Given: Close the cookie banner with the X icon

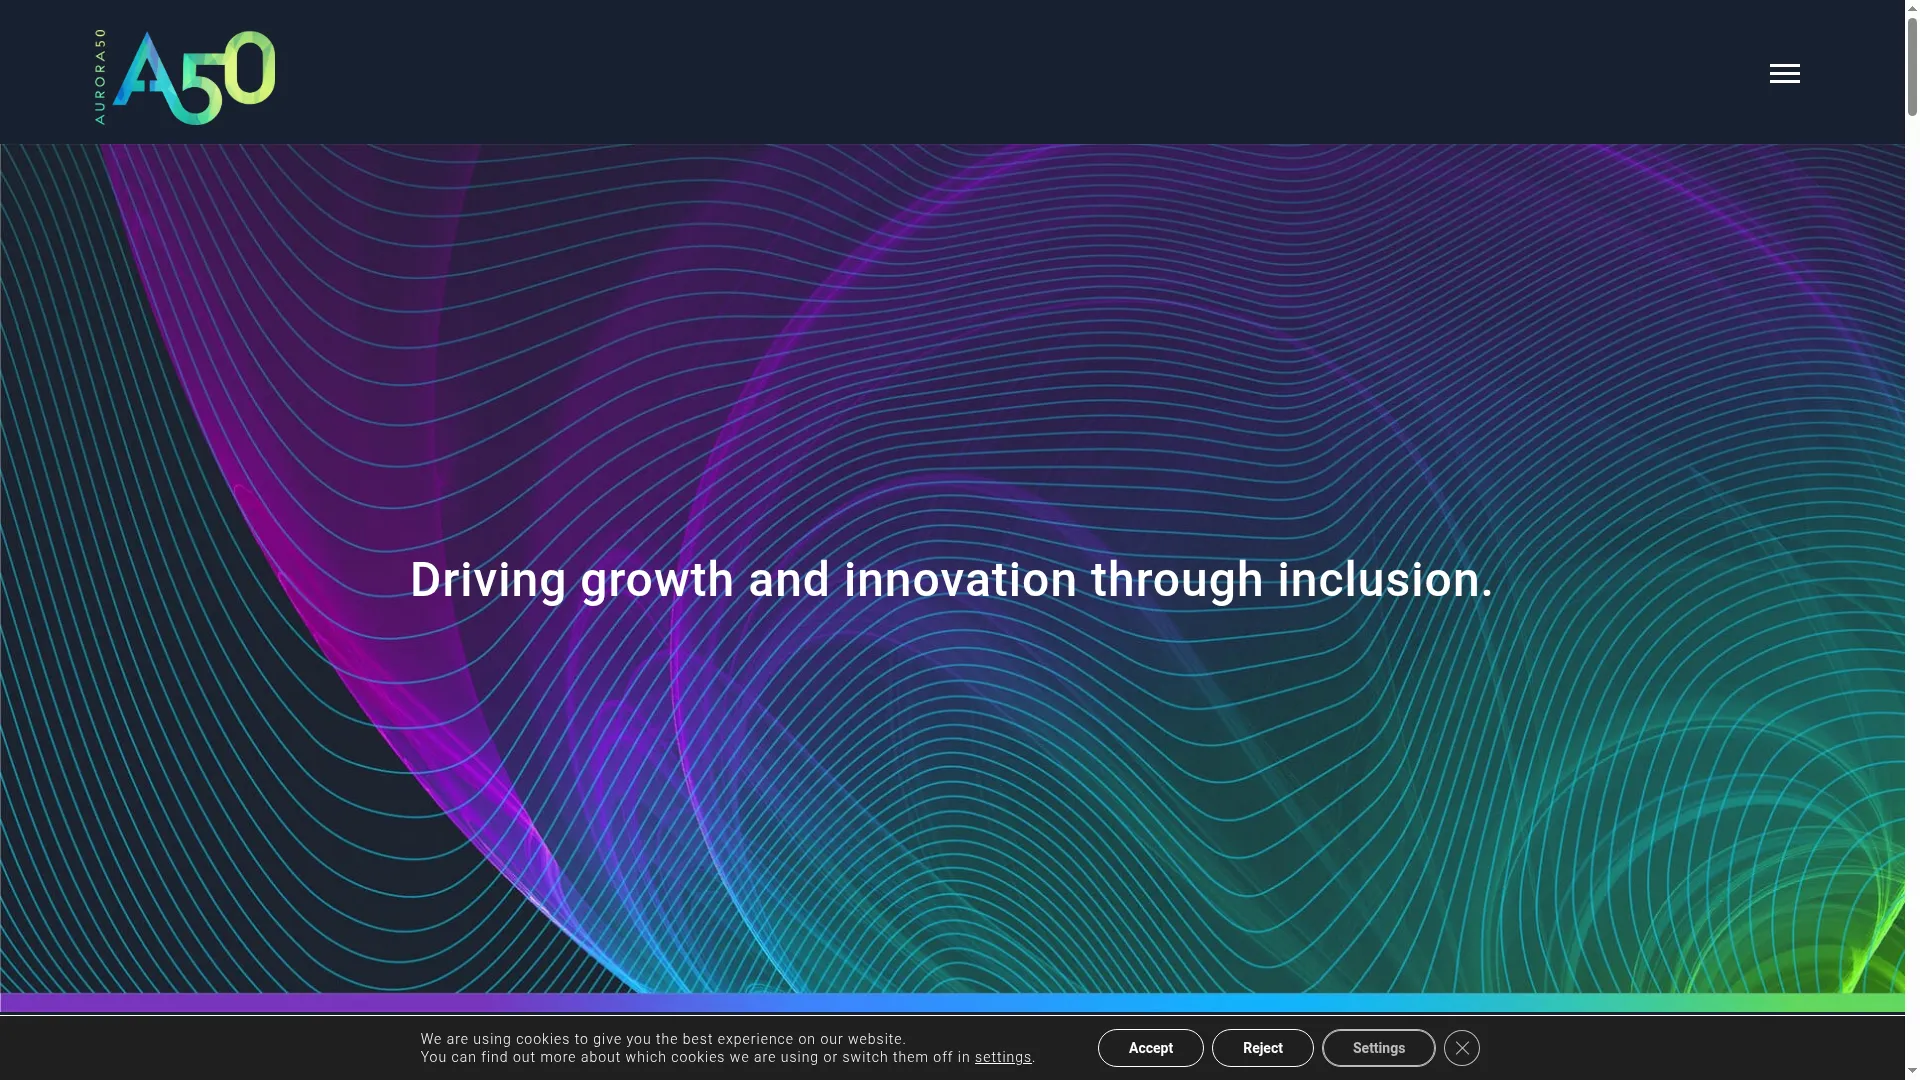Looking at the screenshot, I should 1461,1048.
